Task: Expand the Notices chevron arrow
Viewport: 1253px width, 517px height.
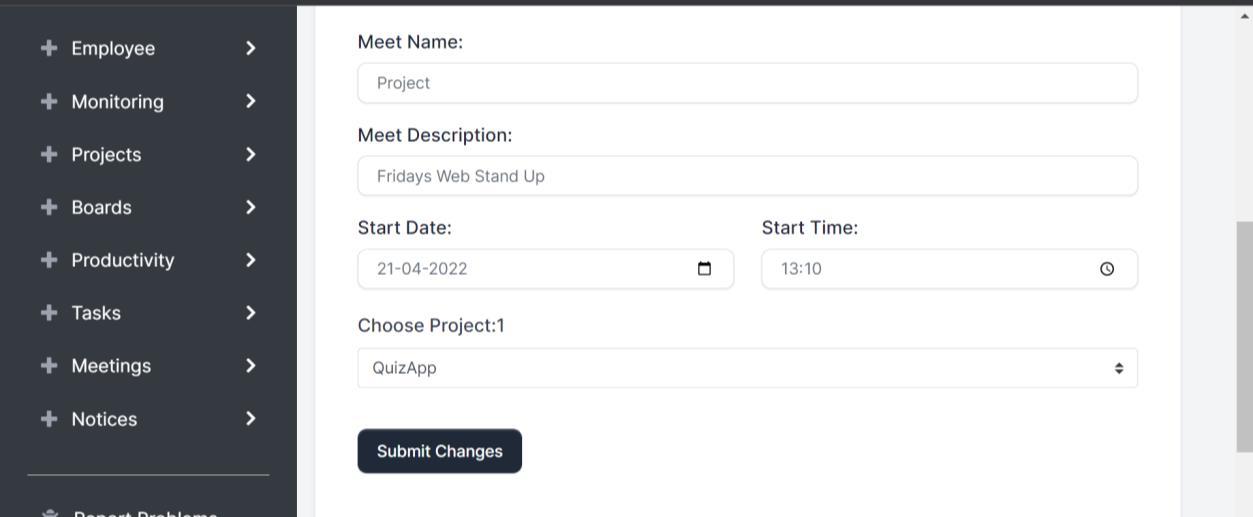Action: [x=251, y=418]
